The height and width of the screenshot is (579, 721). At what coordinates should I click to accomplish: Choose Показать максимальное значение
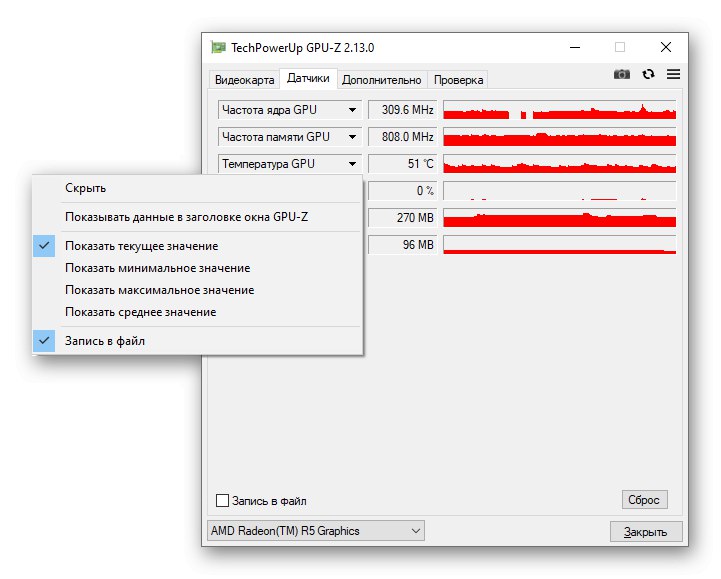point(198,290)
